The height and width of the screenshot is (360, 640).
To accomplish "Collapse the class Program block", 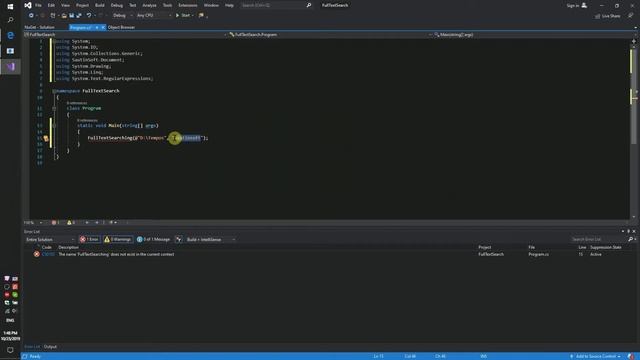I will click(54, 109).
